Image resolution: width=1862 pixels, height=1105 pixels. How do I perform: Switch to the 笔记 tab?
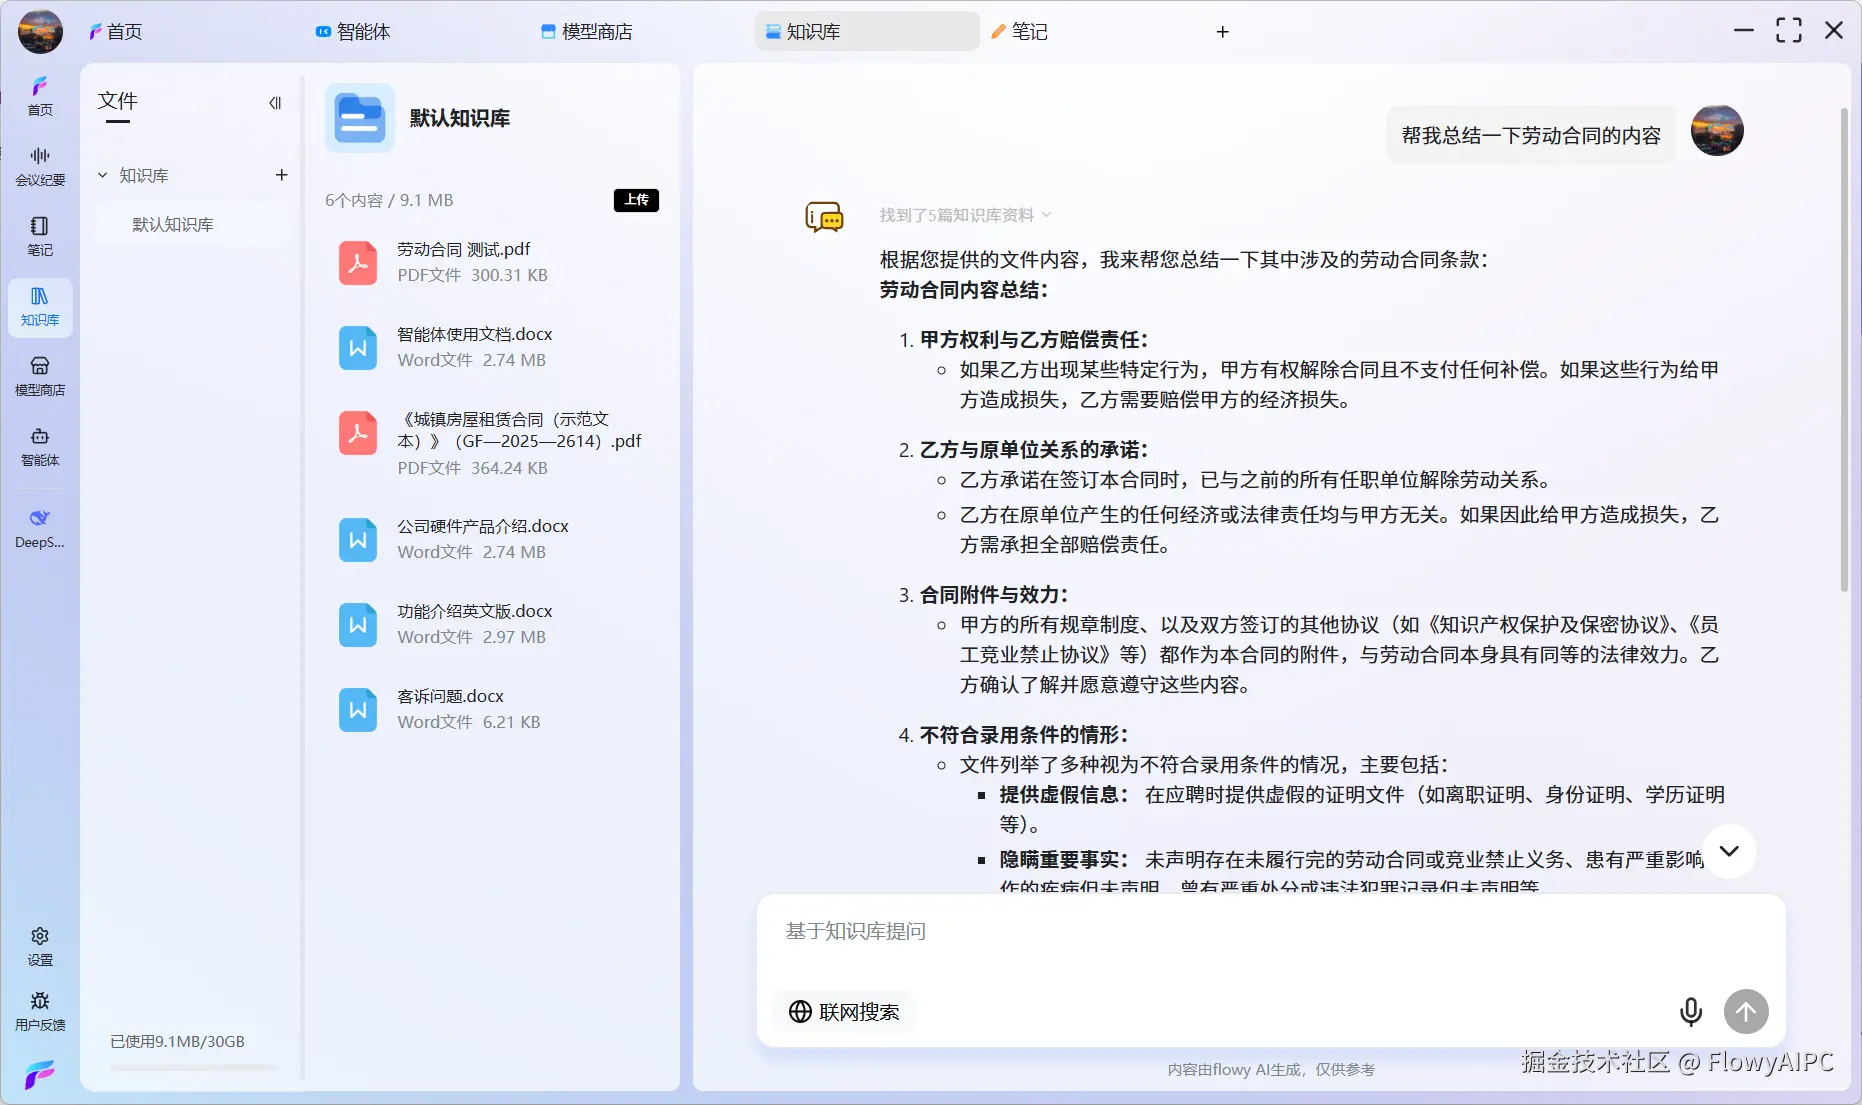(x=1019, y=32)
